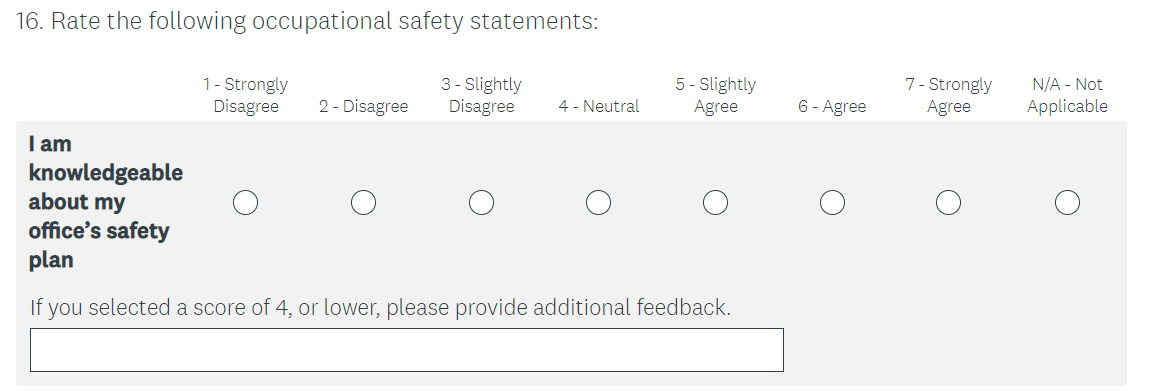Mark the 'N/A - Not Applicable' radio button
The width and height of the screenshot is (1153, 391).
click(1067, 202)
